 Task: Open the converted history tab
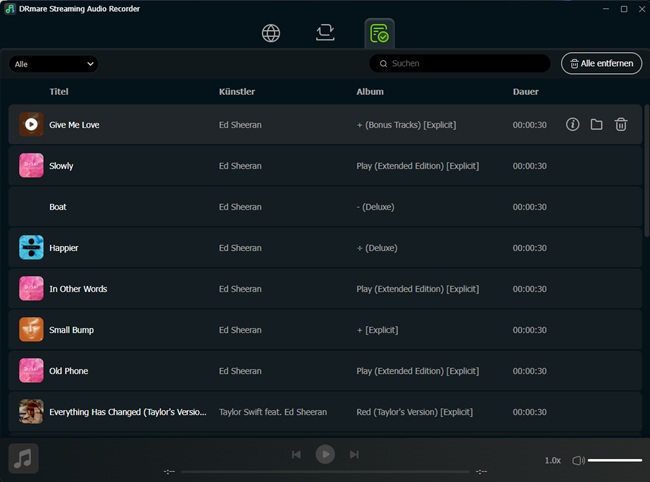coord(379,33)
